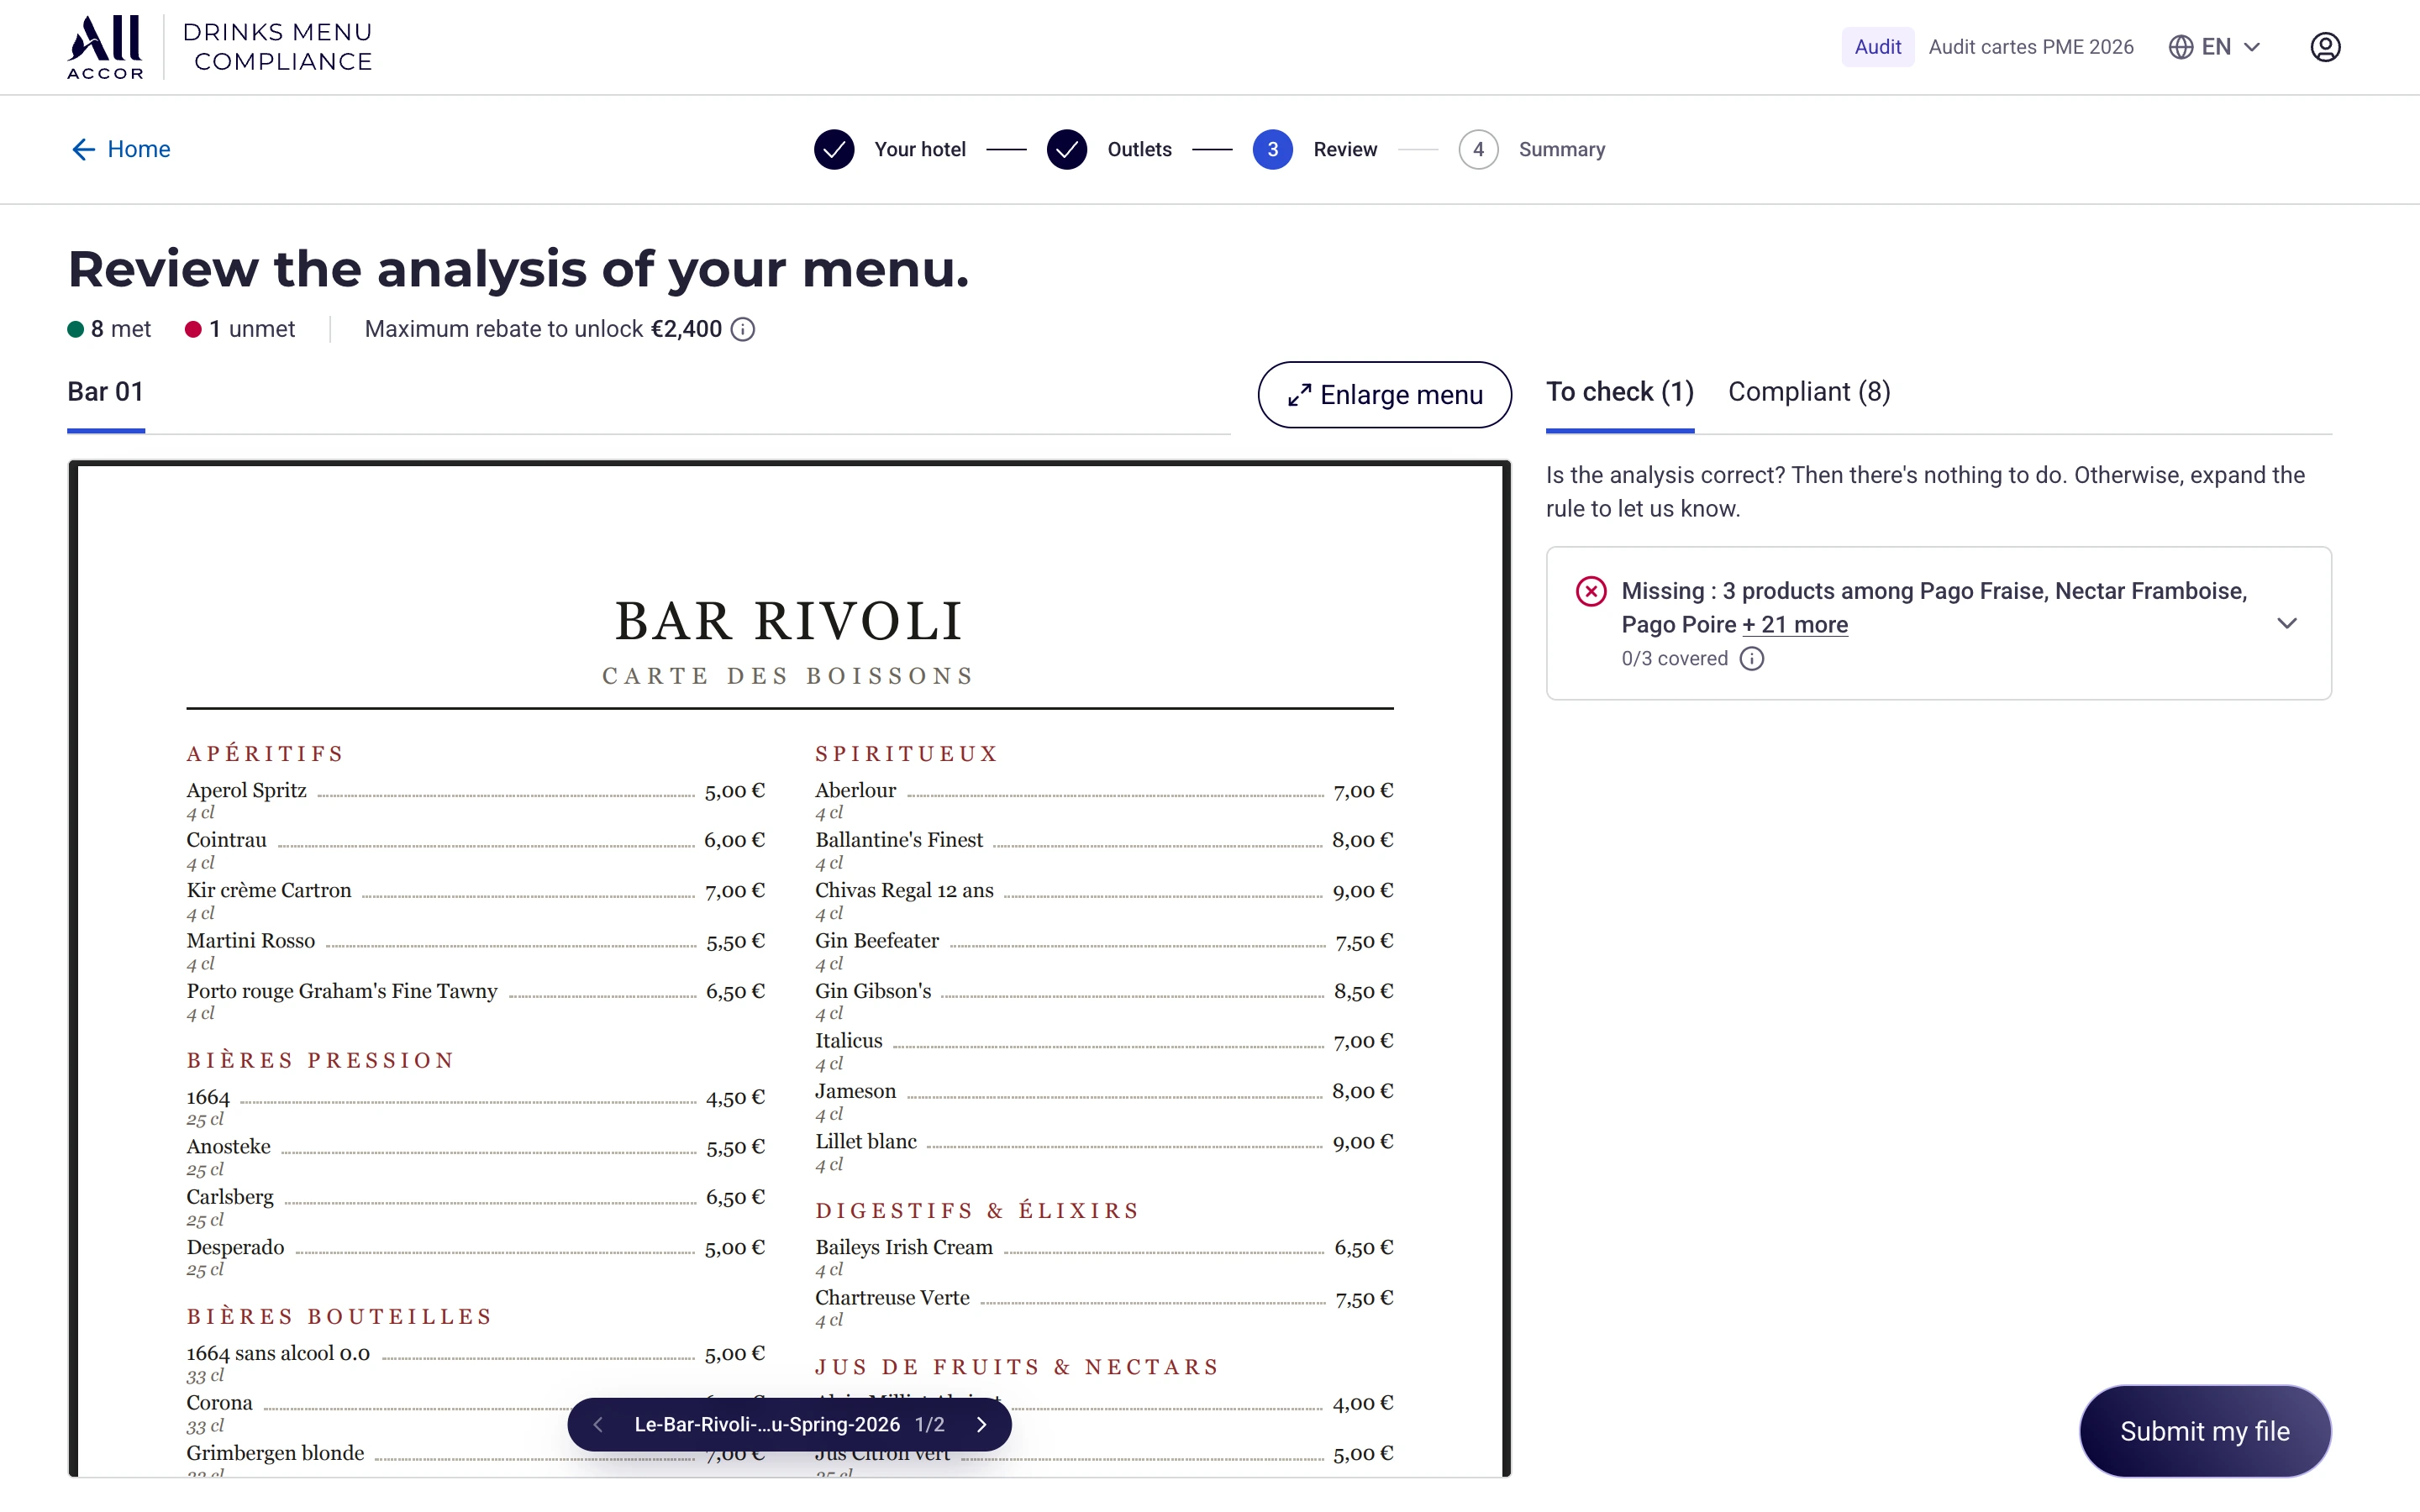Viewport: 2420px width, 1512px height.
Task: Select the step 3 Review circle
Action: click(x=1272, y=149)
